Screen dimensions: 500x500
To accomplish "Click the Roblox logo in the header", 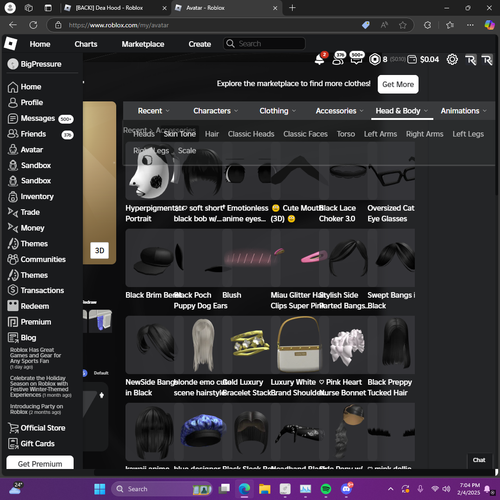I will point(10,44).
